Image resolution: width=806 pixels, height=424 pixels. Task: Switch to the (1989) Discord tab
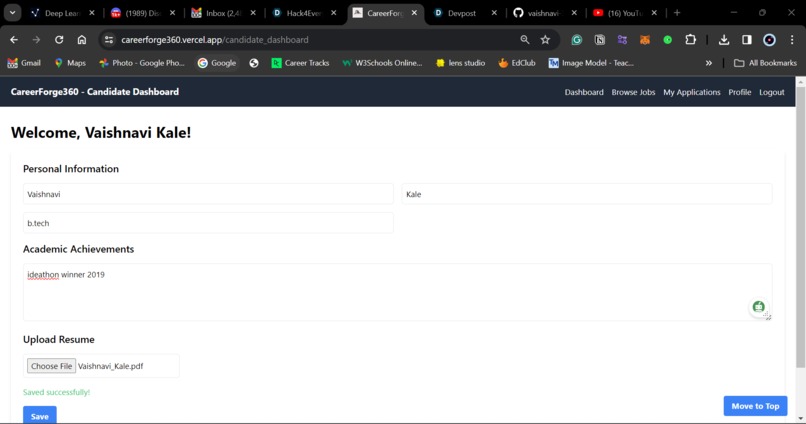point(142,13)
